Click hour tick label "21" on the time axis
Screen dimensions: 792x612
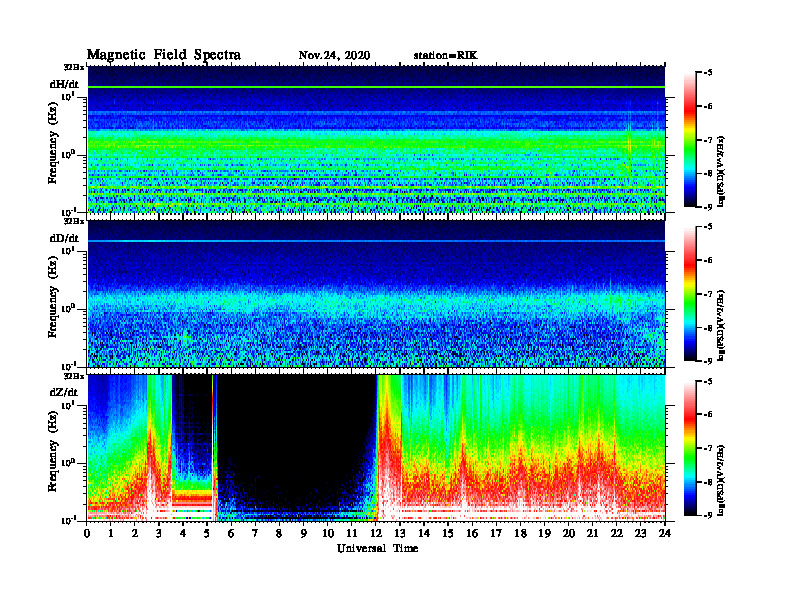[x=592, y=533]
